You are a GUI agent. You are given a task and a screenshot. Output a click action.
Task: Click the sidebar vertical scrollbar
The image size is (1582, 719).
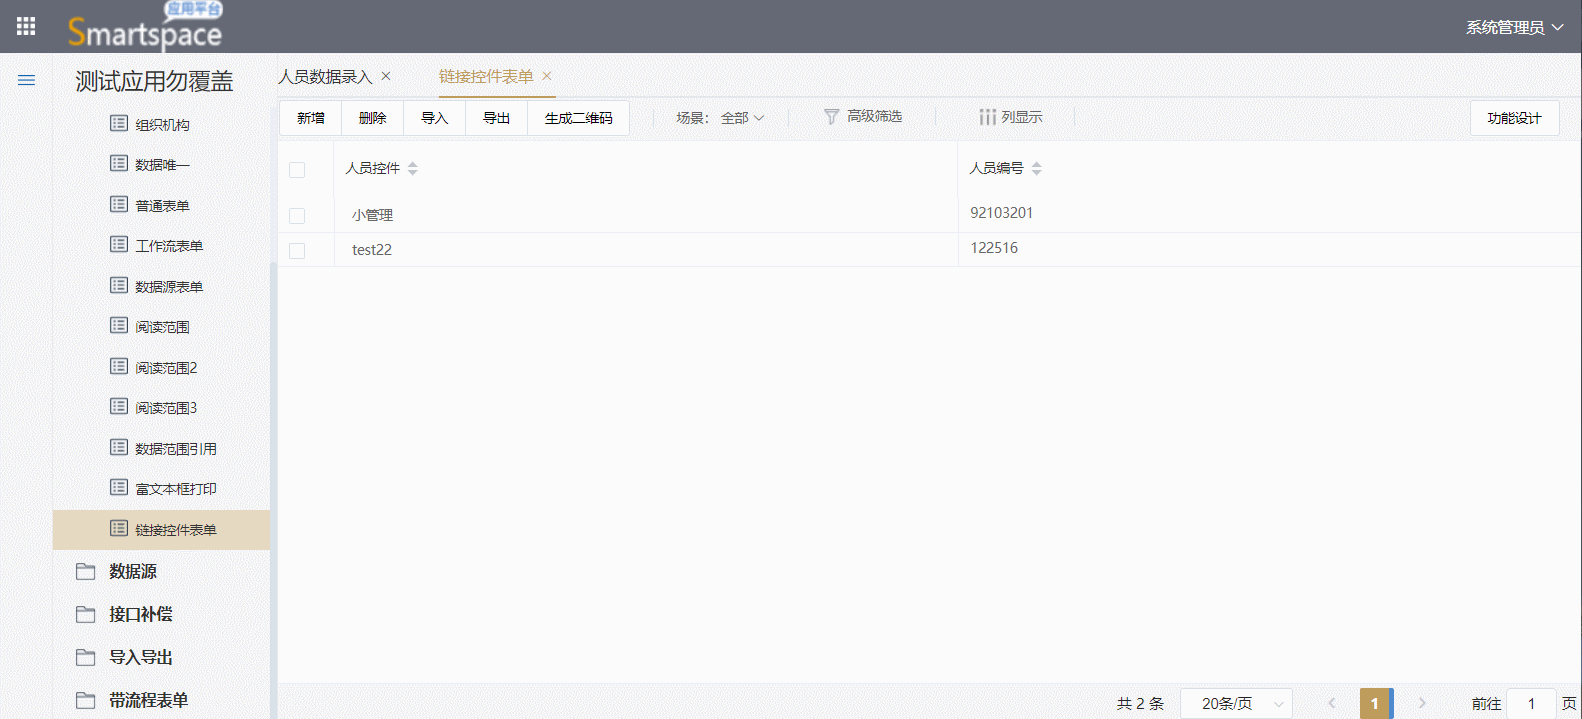pos(273,490)
